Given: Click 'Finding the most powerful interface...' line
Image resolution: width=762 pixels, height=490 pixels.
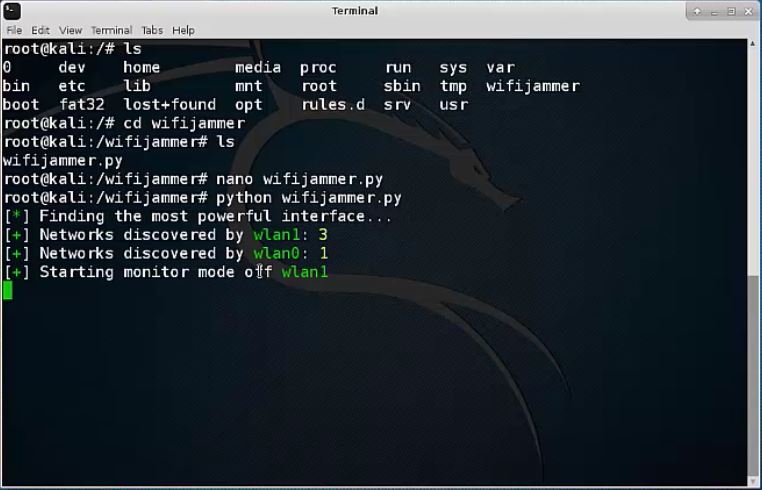Looking at the screenshot, I should point(198,216).
